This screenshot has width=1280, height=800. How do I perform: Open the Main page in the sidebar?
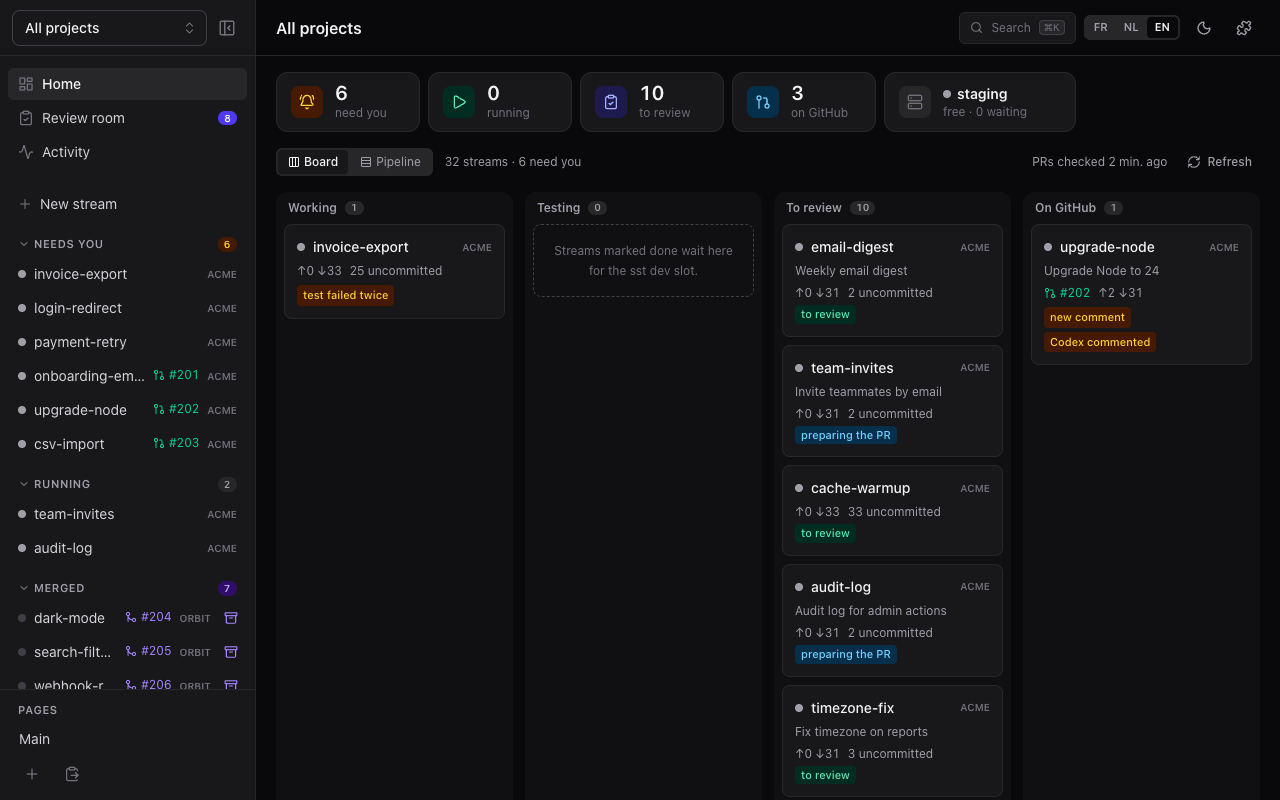click(128, 739)
